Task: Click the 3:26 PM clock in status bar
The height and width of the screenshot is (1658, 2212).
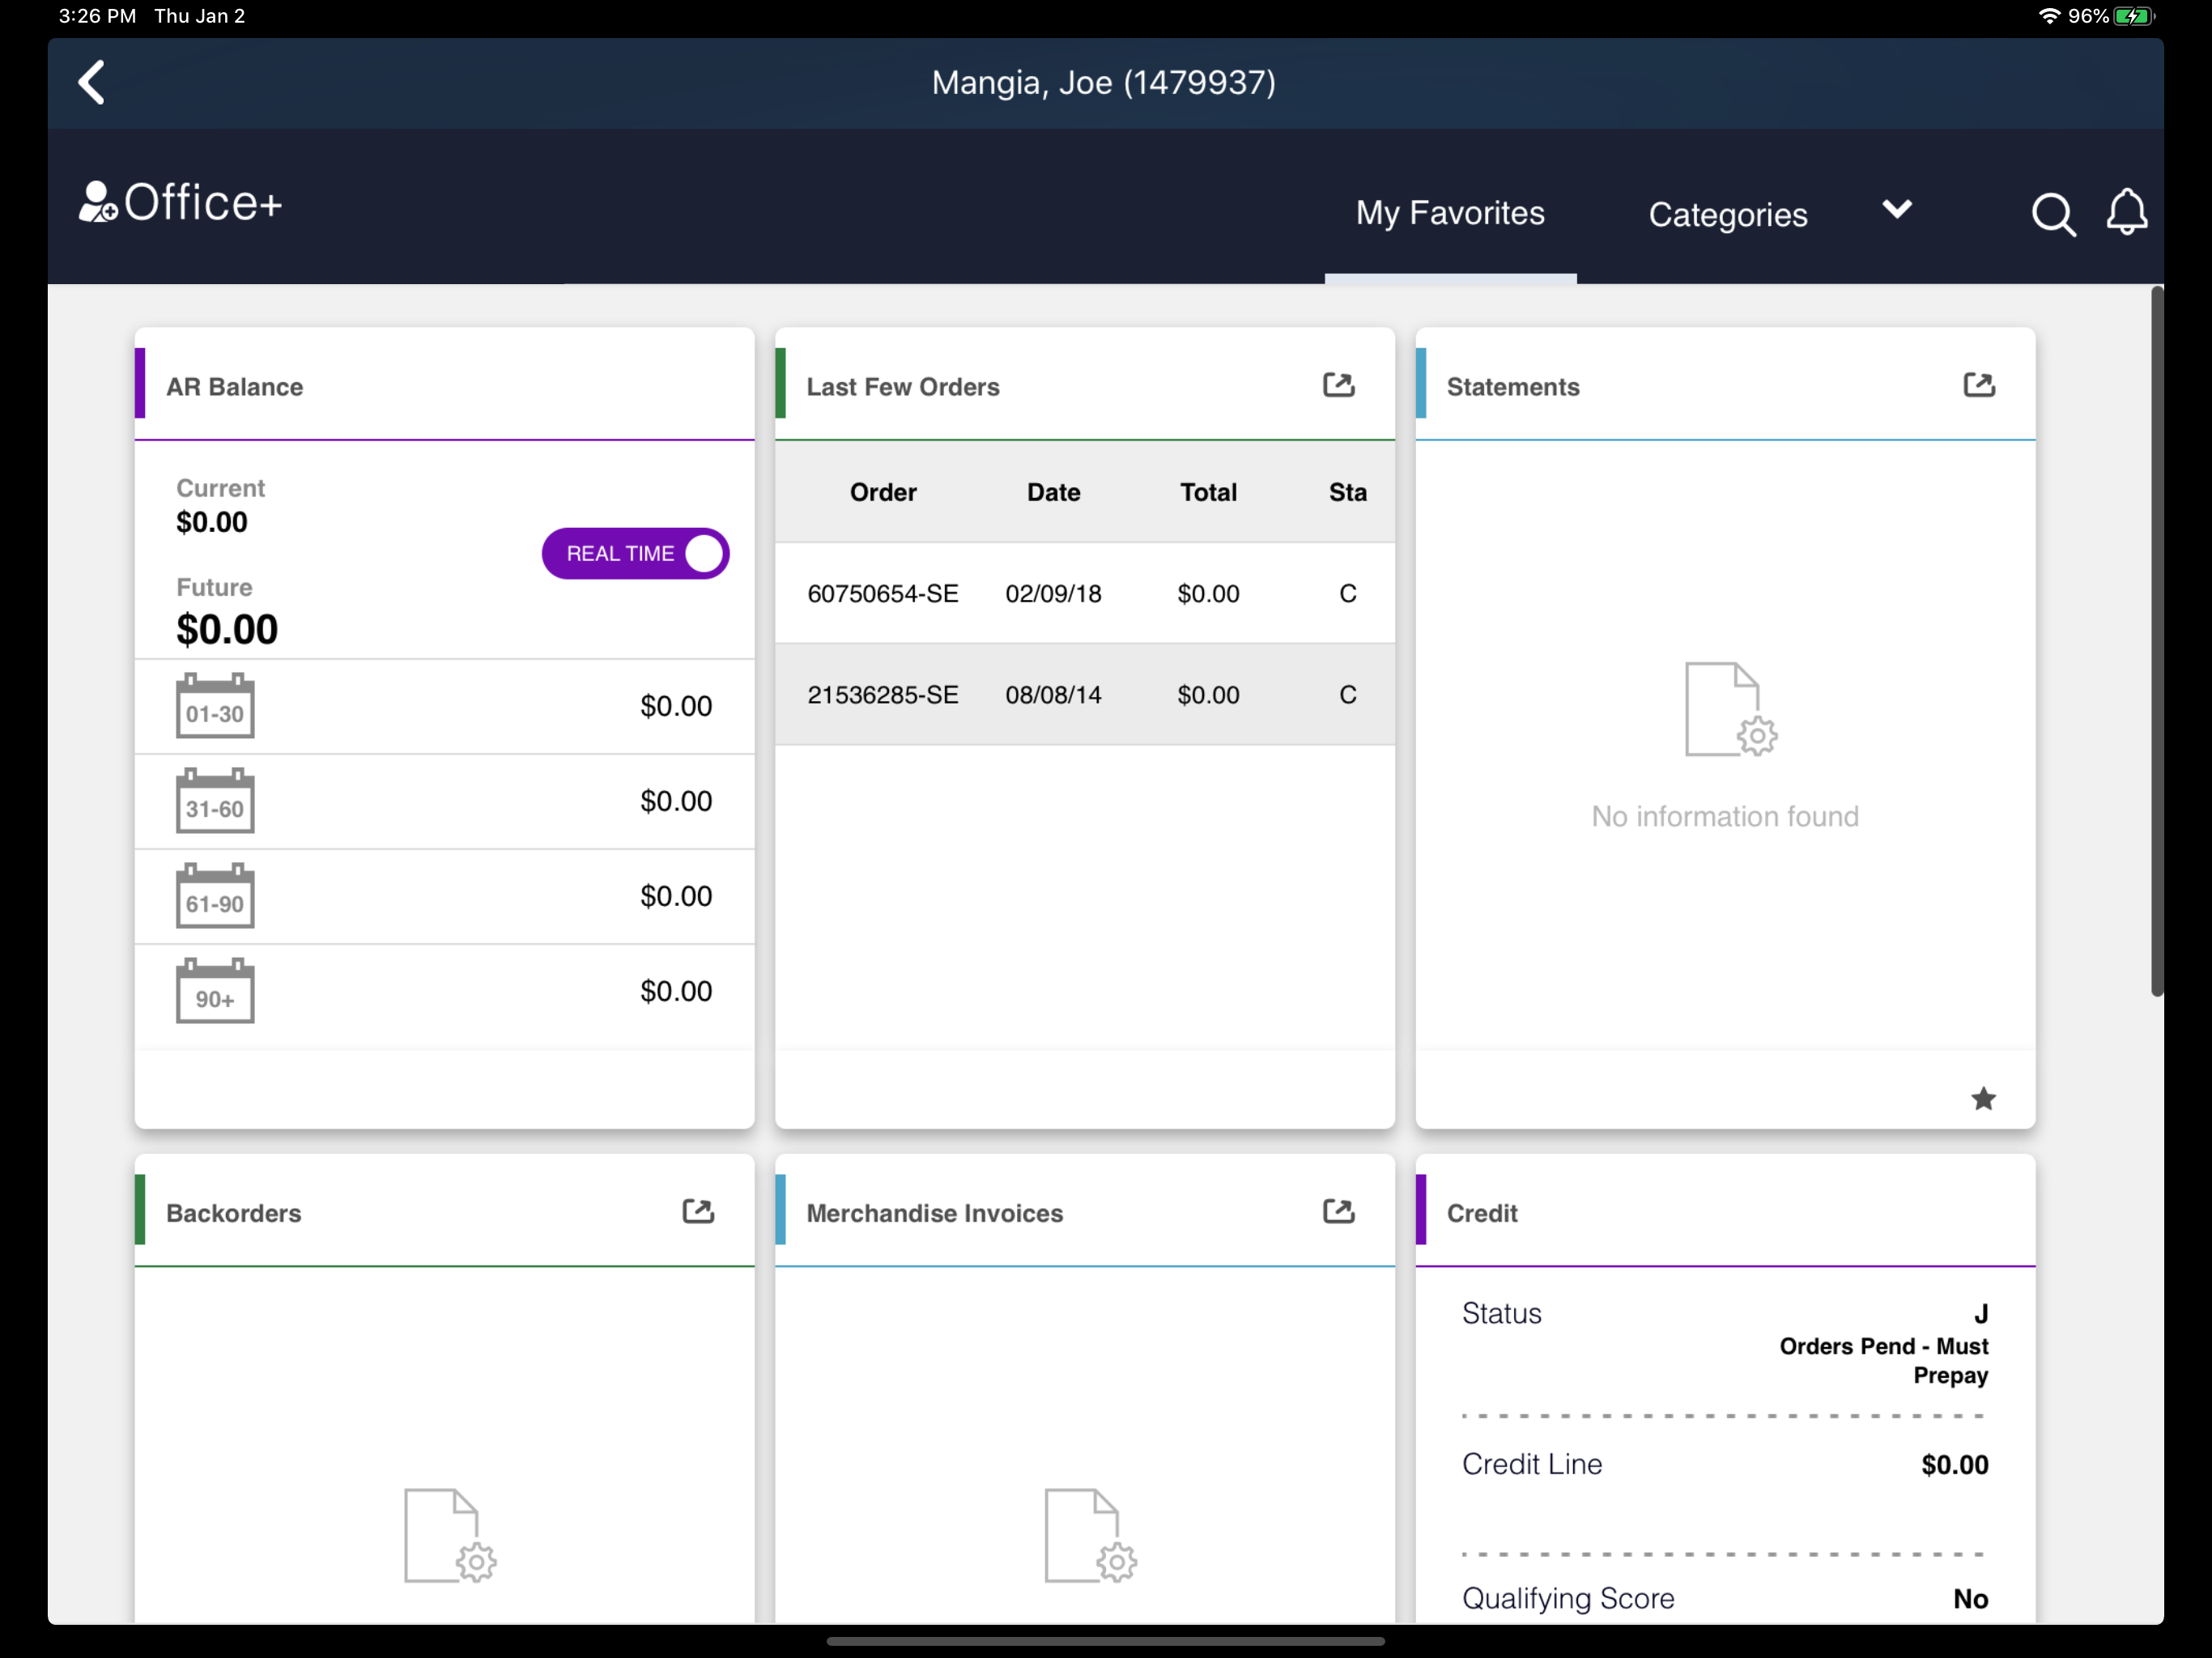Action: [x=97, y=16]
